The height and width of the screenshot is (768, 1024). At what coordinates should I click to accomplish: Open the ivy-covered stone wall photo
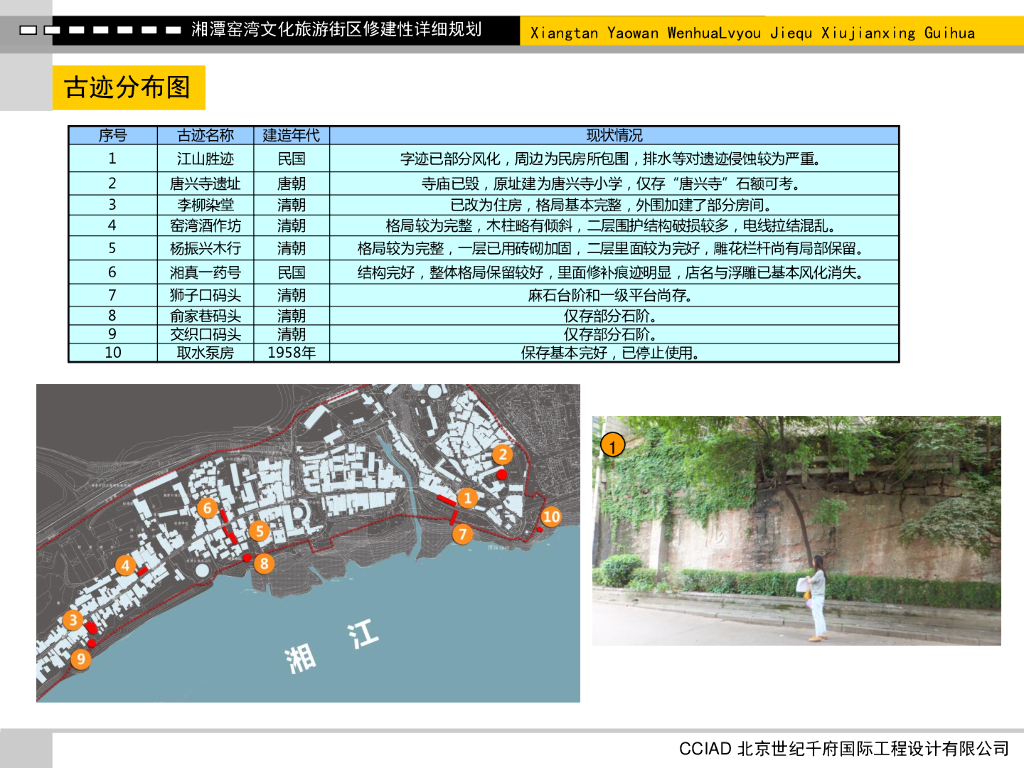click(796, 530)
